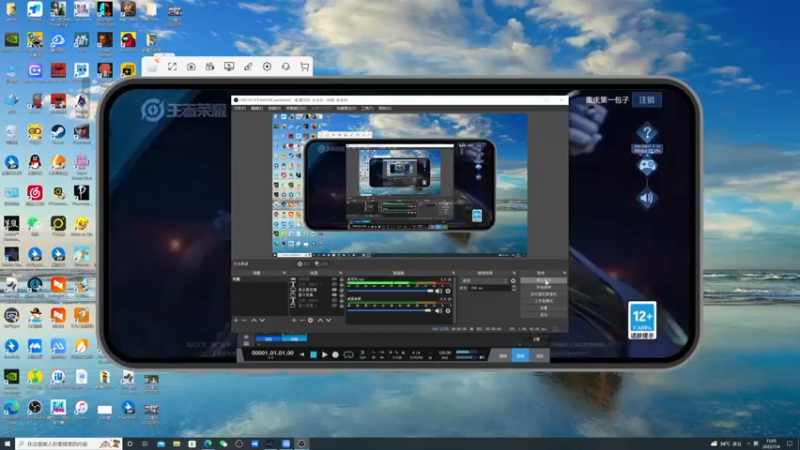The width and height of the screenshot is (800, 450).
Task: Toggle visibility eye of last source row
Action: (335, 305)
